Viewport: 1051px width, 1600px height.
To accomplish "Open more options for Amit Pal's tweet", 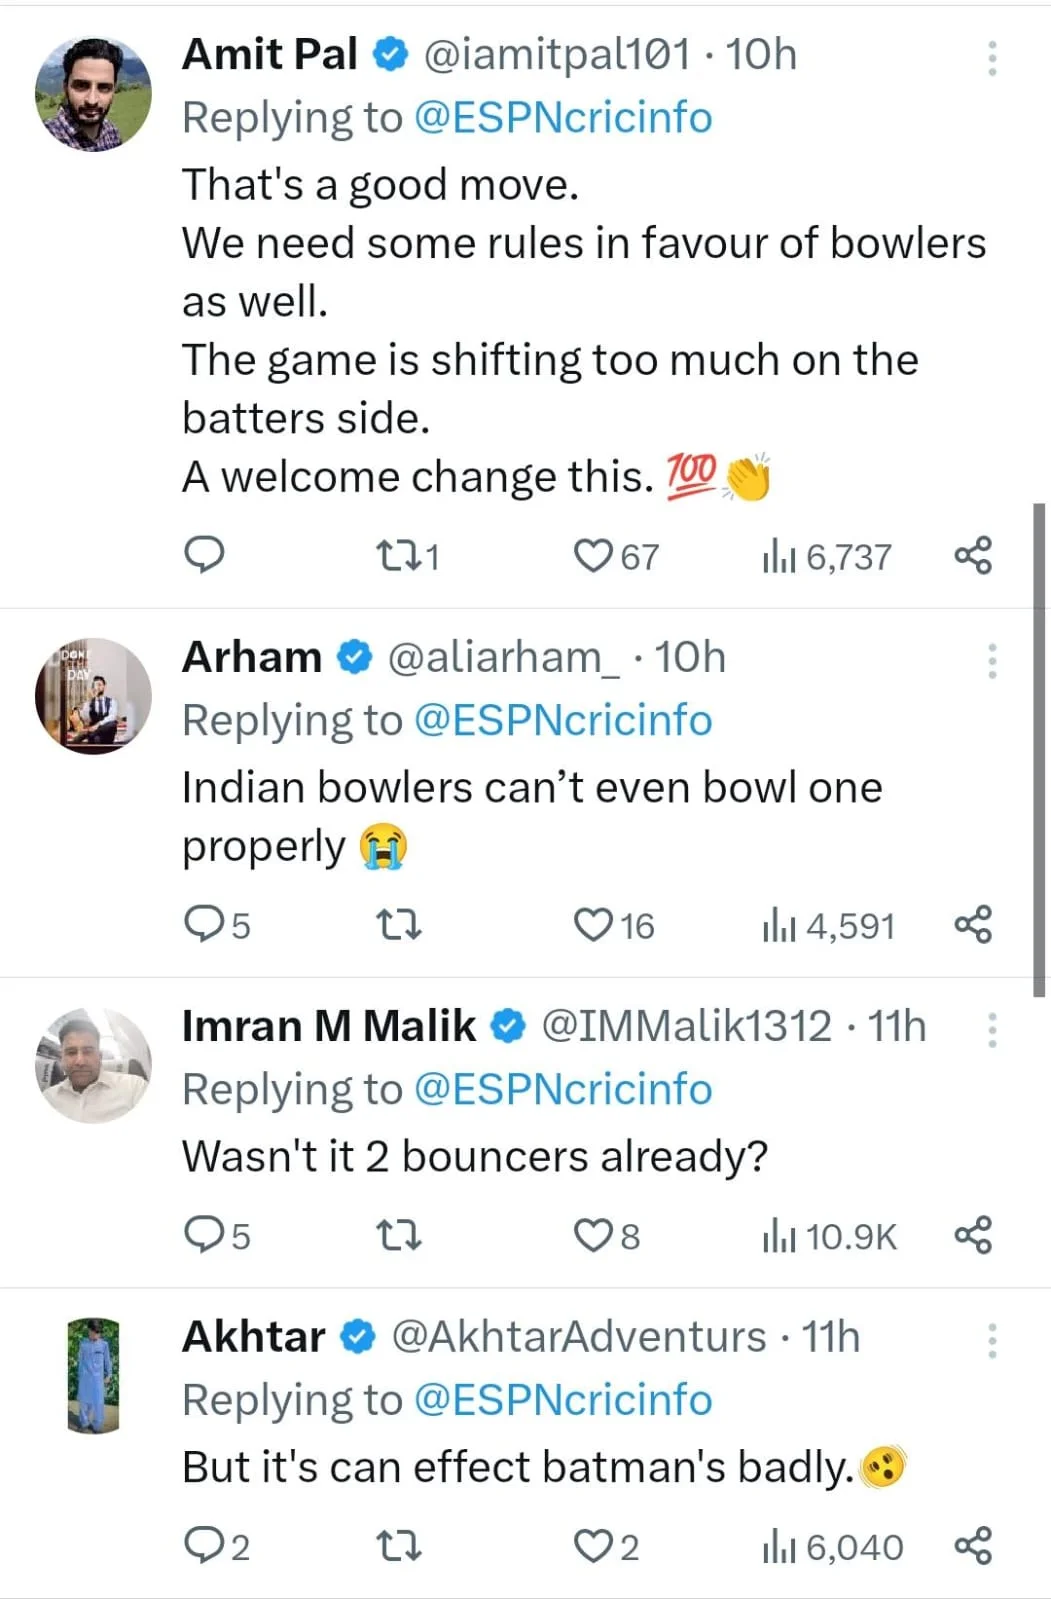I will tap(992, 59).
